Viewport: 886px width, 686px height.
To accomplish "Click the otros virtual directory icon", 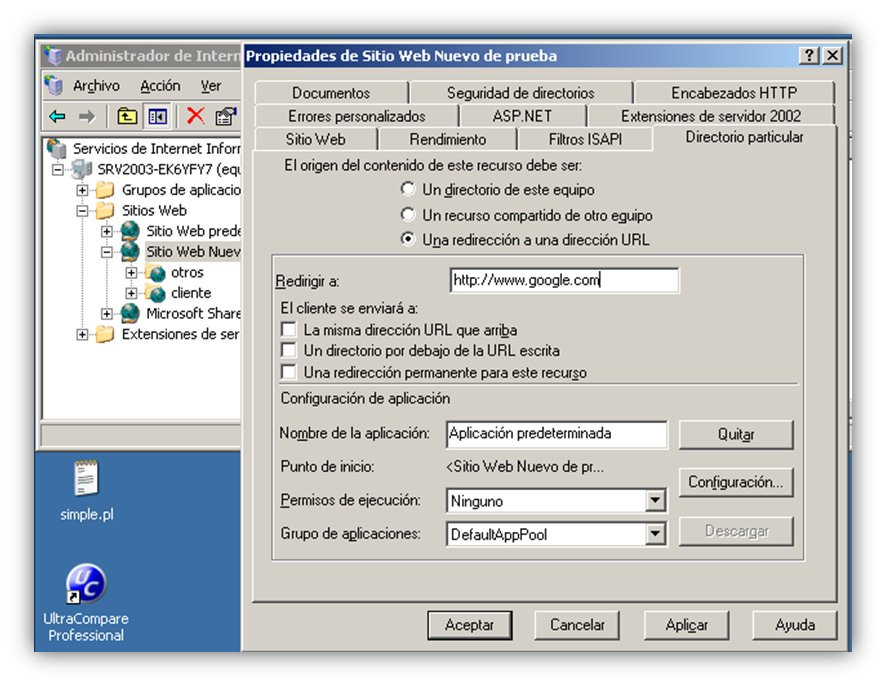I will click(155, 273).
